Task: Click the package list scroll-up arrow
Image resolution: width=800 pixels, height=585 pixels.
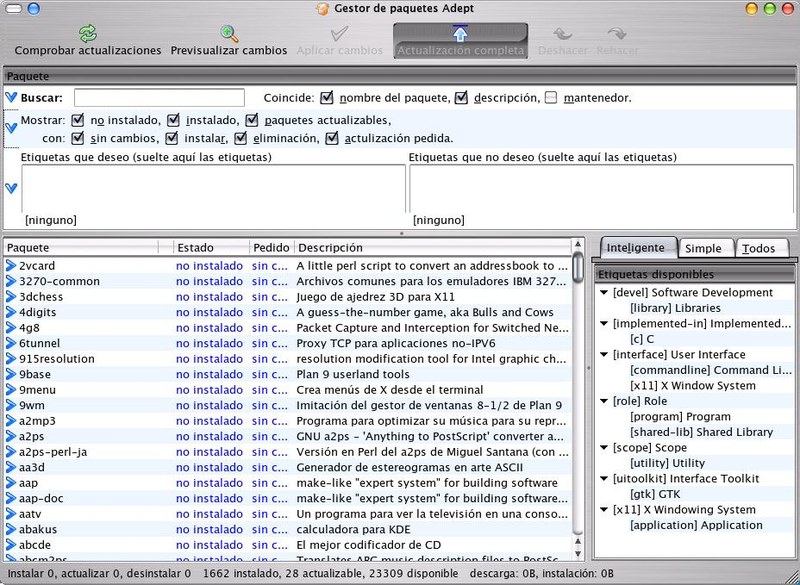Action: pos(578,245)
